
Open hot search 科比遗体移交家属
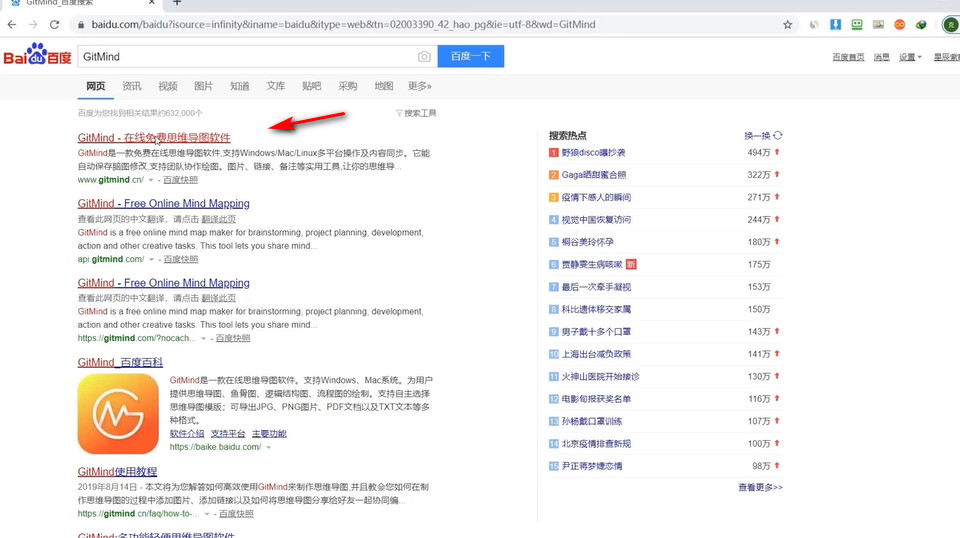[x=596, y=309]
